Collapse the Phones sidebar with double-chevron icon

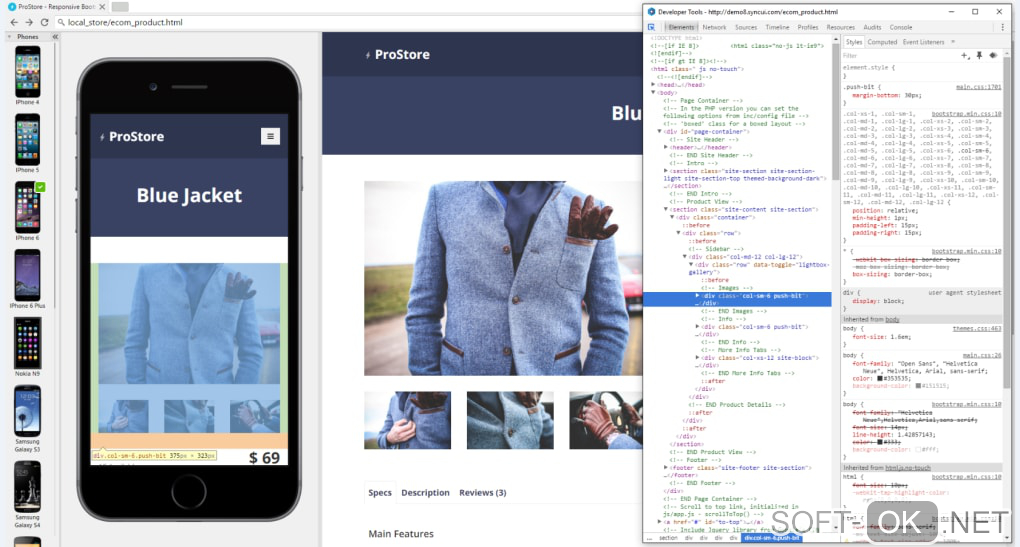[55, 36]
